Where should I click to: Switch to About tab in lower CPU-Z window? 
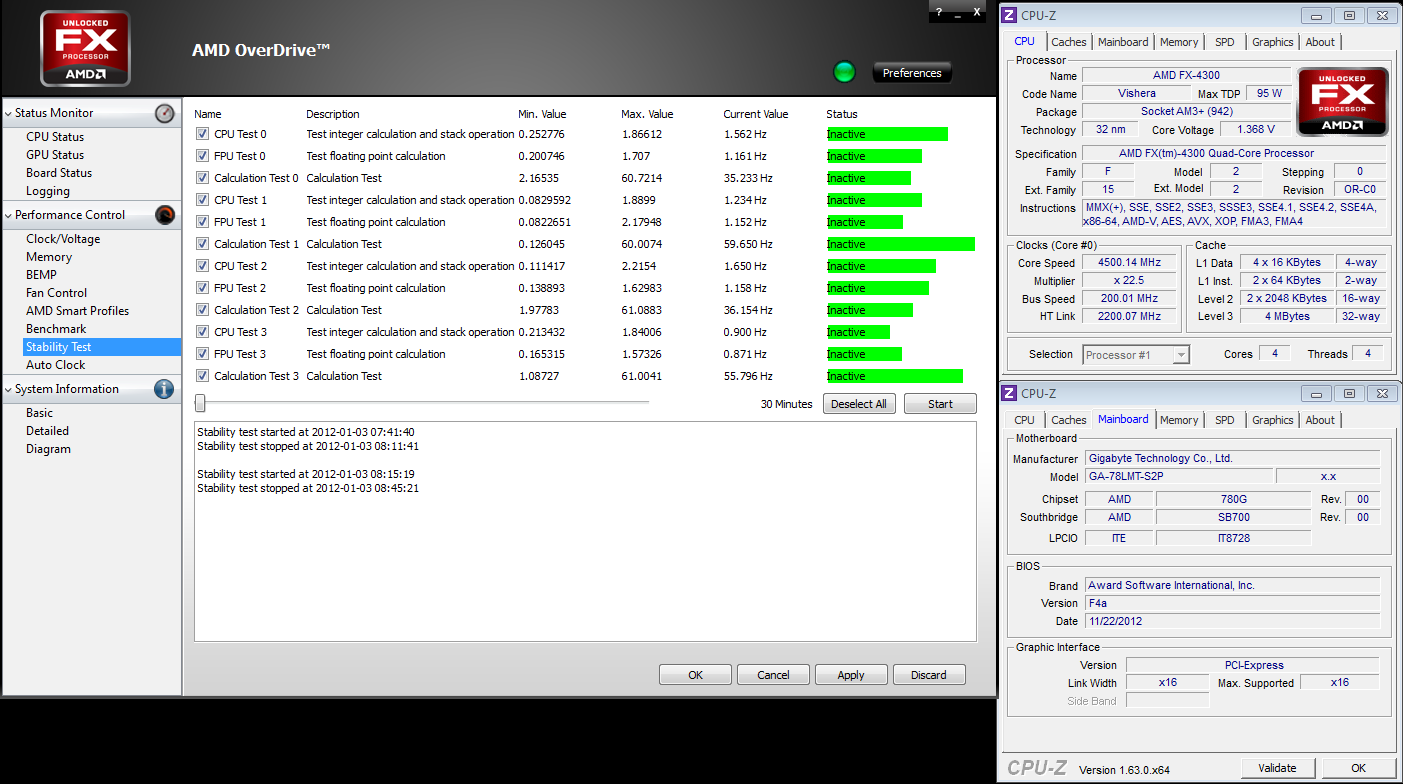[x=1320, y=420]
